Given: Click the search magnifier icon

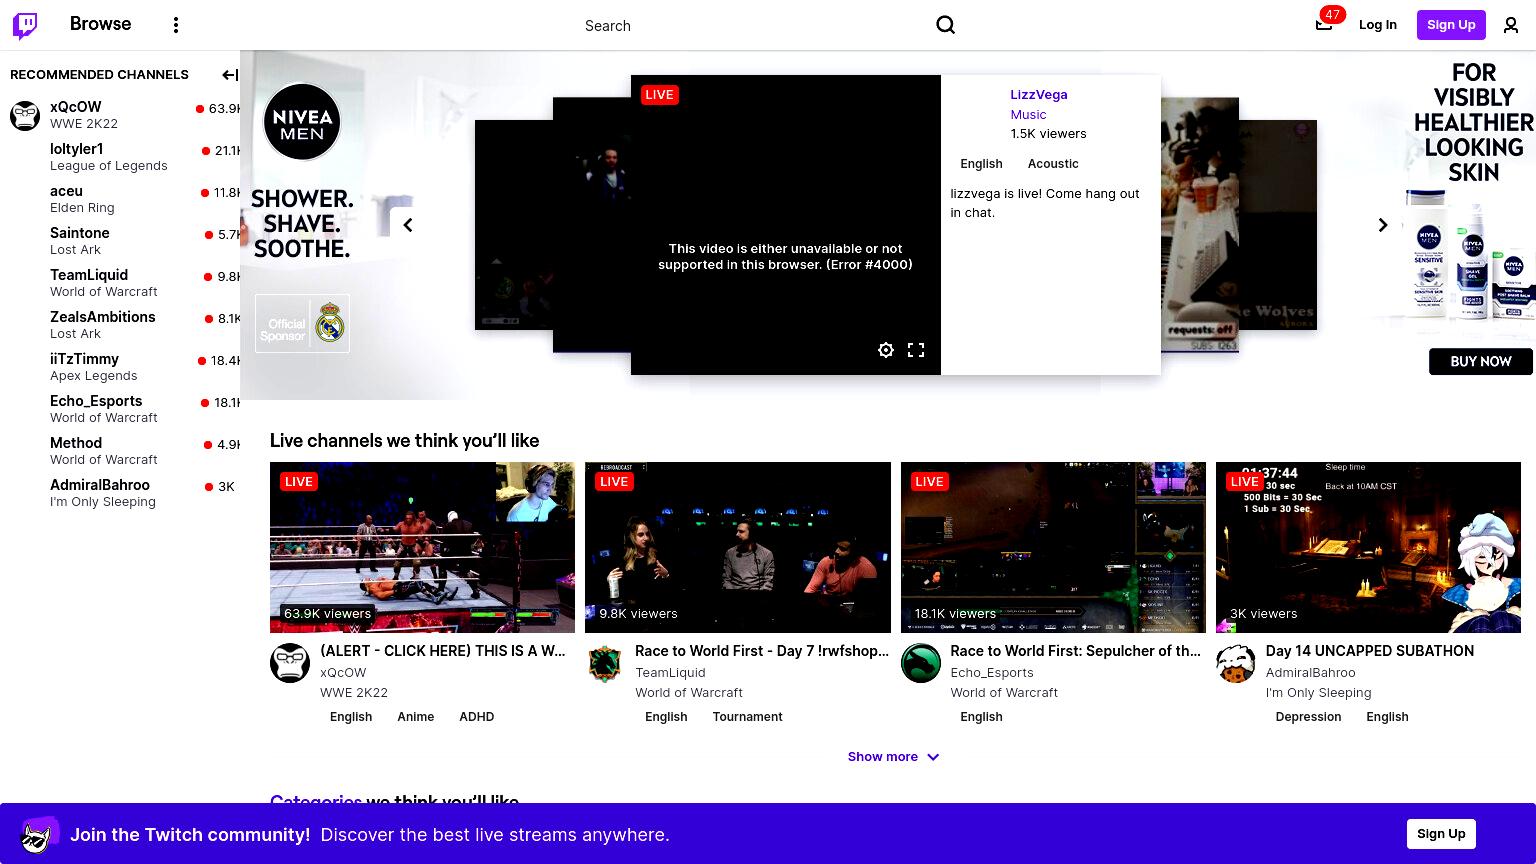Looking at the screenshot, I should point(945,25).
